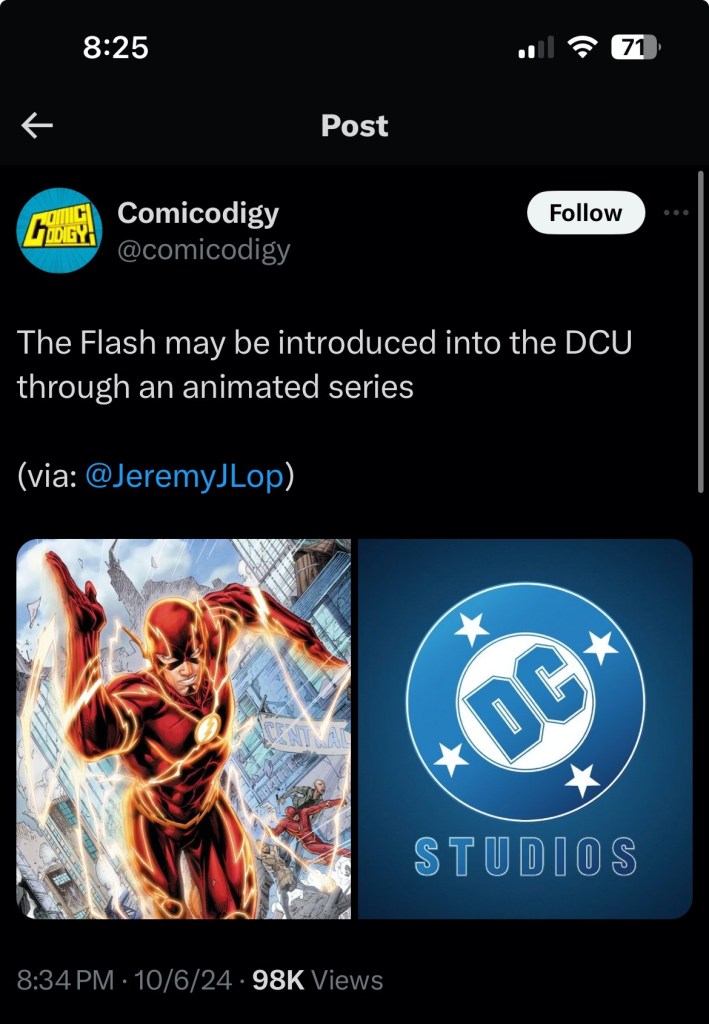The image size is (709, 1024).
Task: Tap the 98K Views count
Action: click(317, 980)
